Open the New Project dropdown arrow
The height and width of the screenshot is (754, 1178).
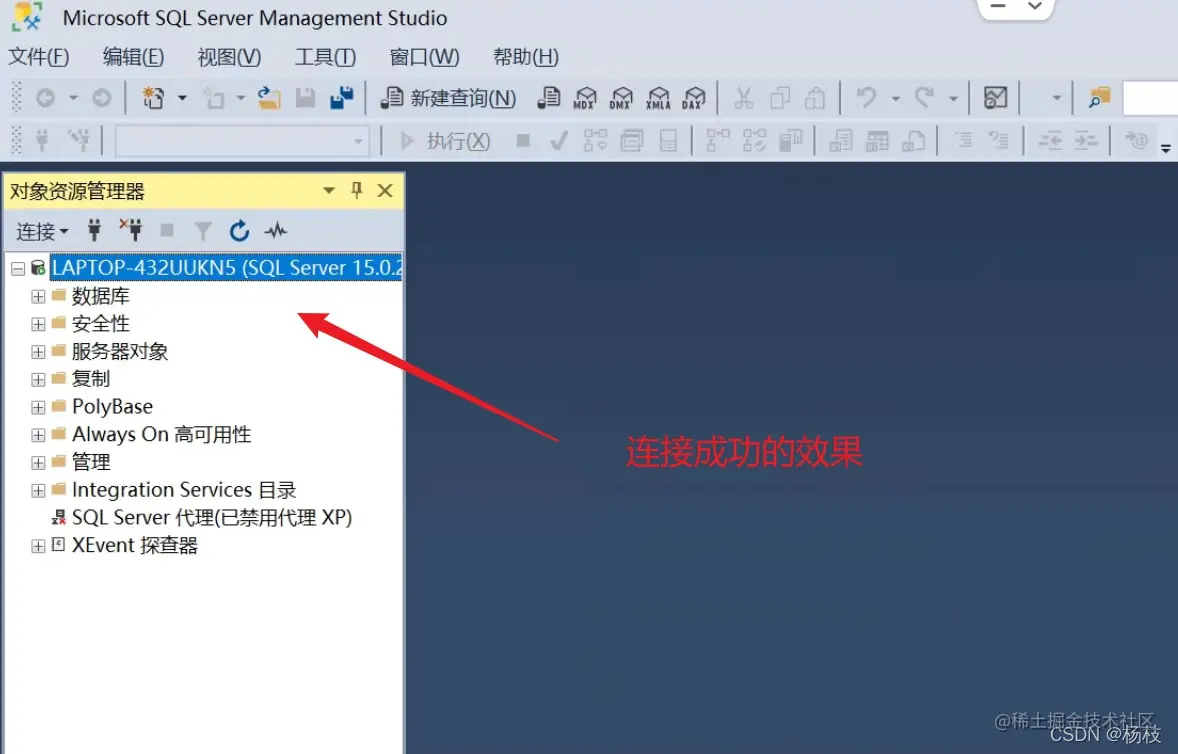[182, 98]
